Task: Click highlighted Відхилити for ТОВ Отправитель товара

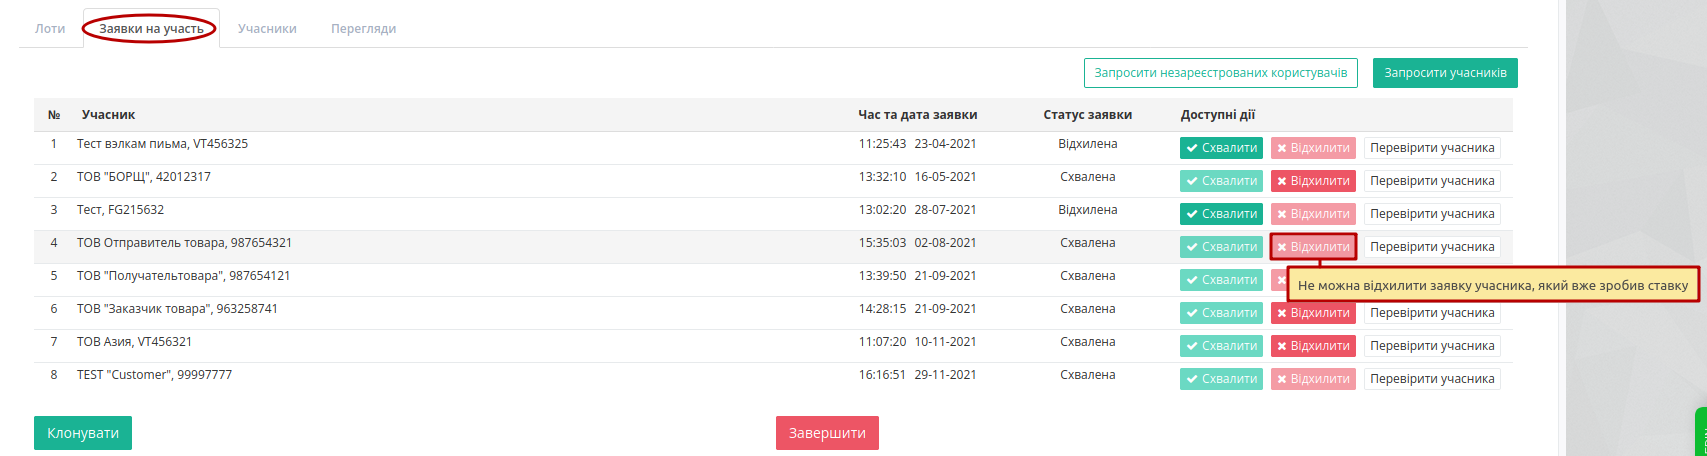Action: coord(1313,247)
